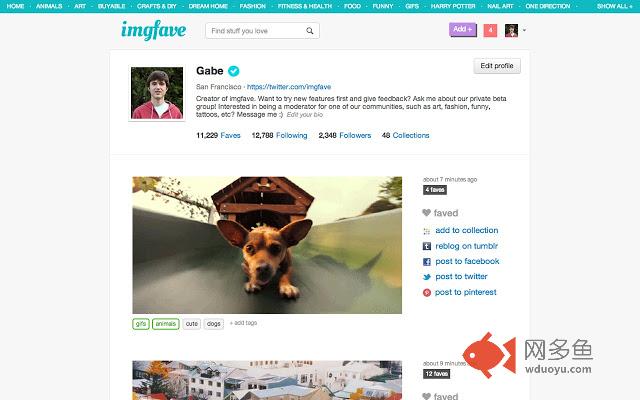Click the search magnifier icon
This screenshot has width=640, height=400.
click(x=310, y=31)
